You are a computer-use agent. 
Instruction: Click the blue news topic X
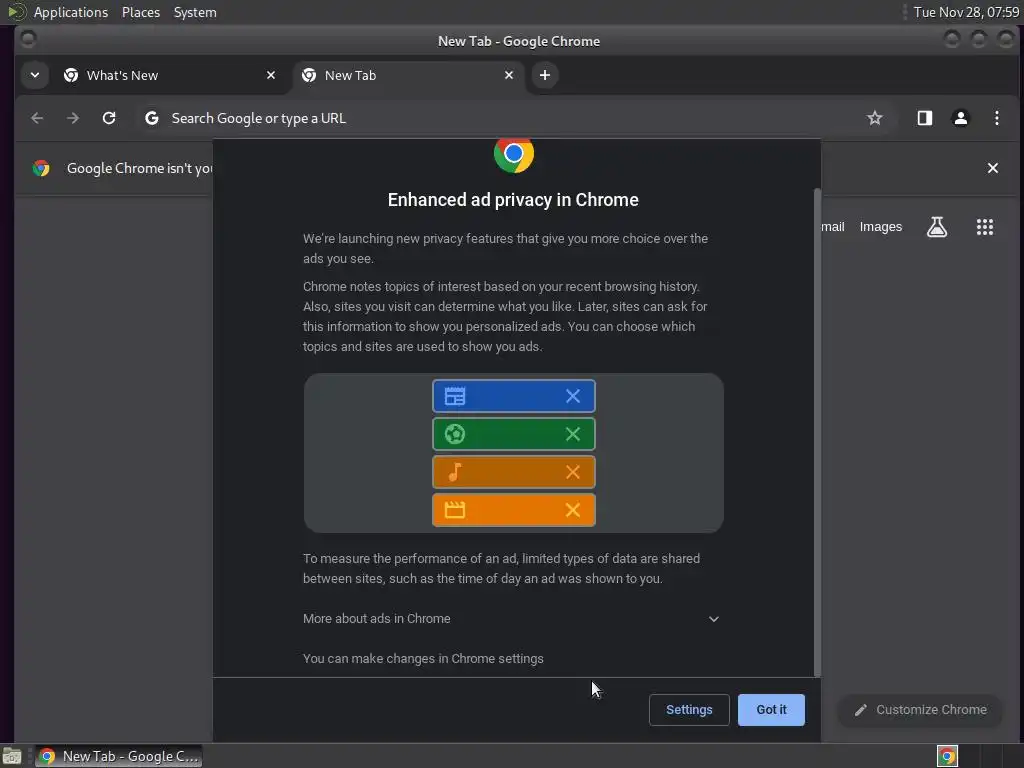coord(573,396)
